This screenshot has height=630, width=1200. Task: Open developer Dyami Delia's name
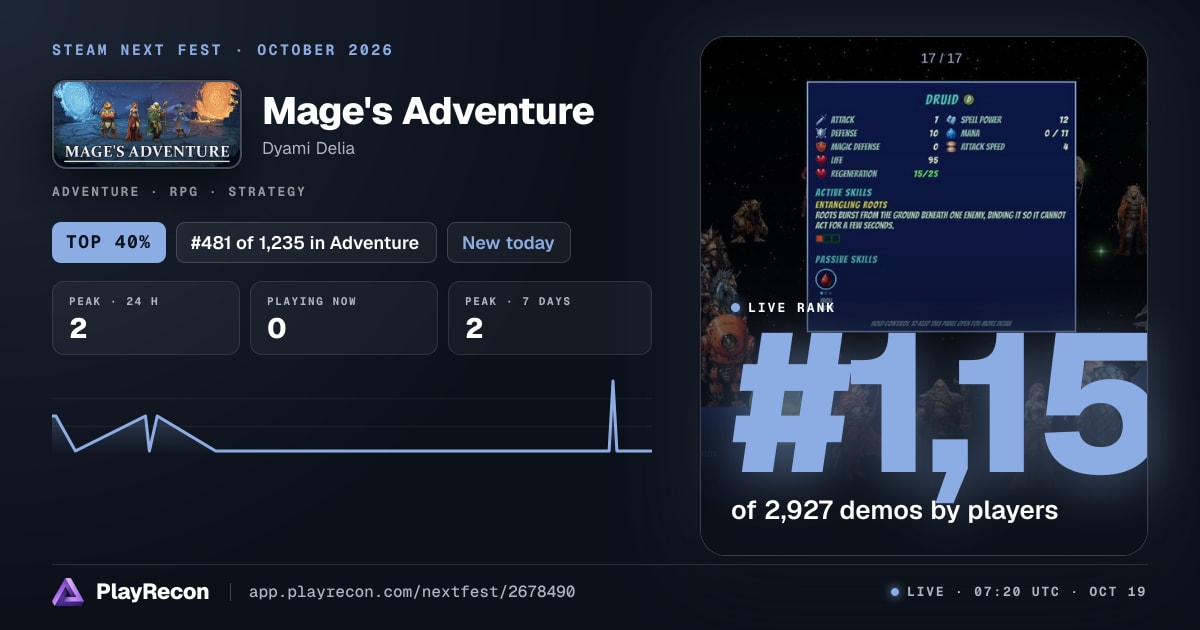coord(308,148)
